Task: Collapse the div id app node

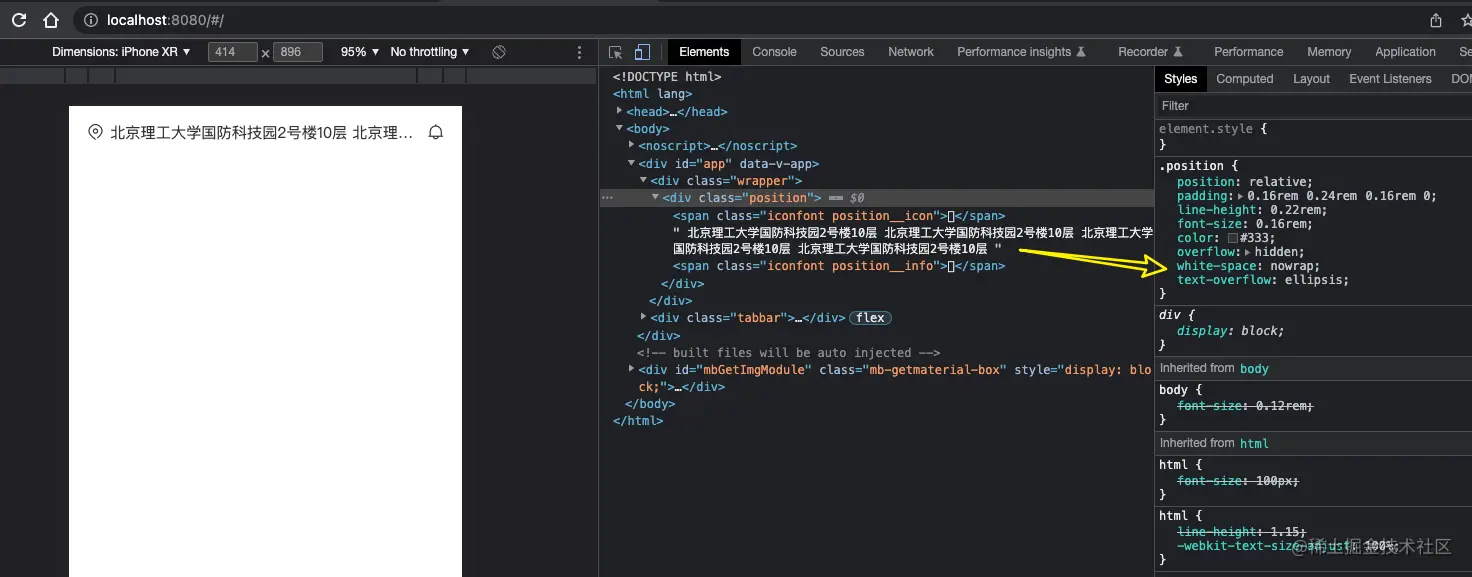Action: click(632, 162)
